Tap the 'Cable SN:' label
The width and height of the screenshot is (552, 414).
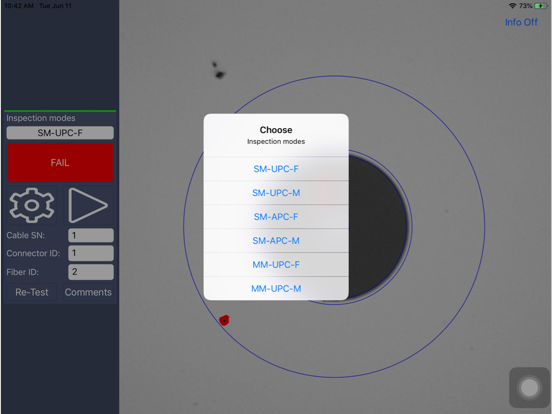26,235
